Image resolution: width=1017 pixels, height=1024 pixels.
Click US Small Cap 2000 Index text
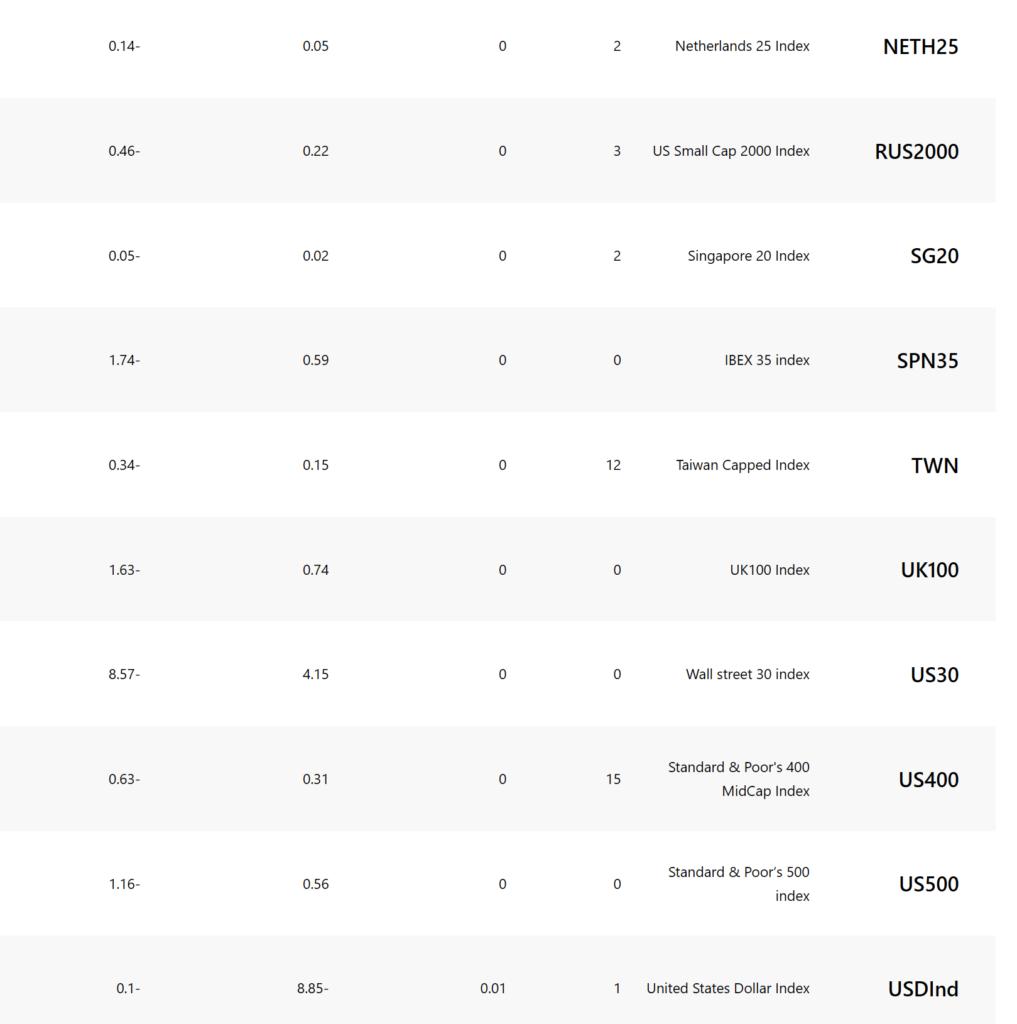click(731, 151)
